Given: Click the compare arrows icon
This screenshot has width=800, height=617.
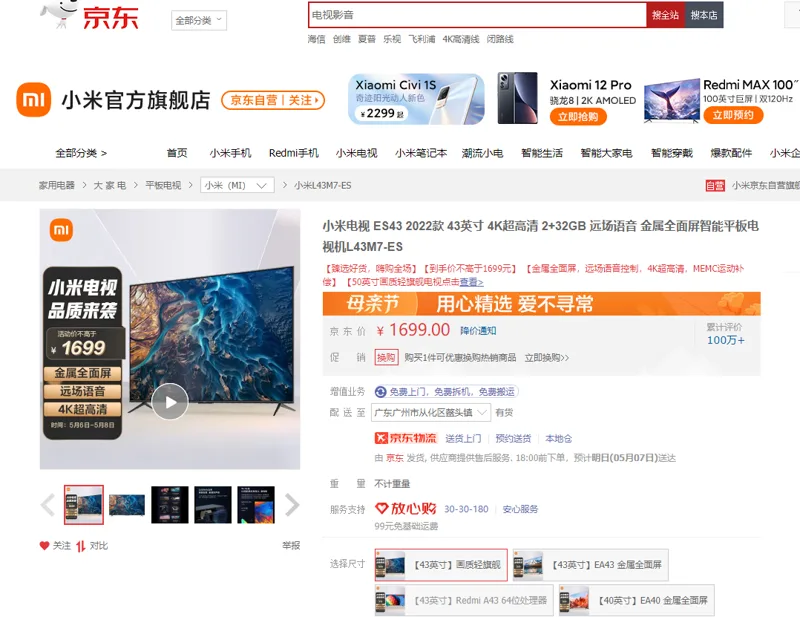Looking at the screenshot, I should [81, 546].
